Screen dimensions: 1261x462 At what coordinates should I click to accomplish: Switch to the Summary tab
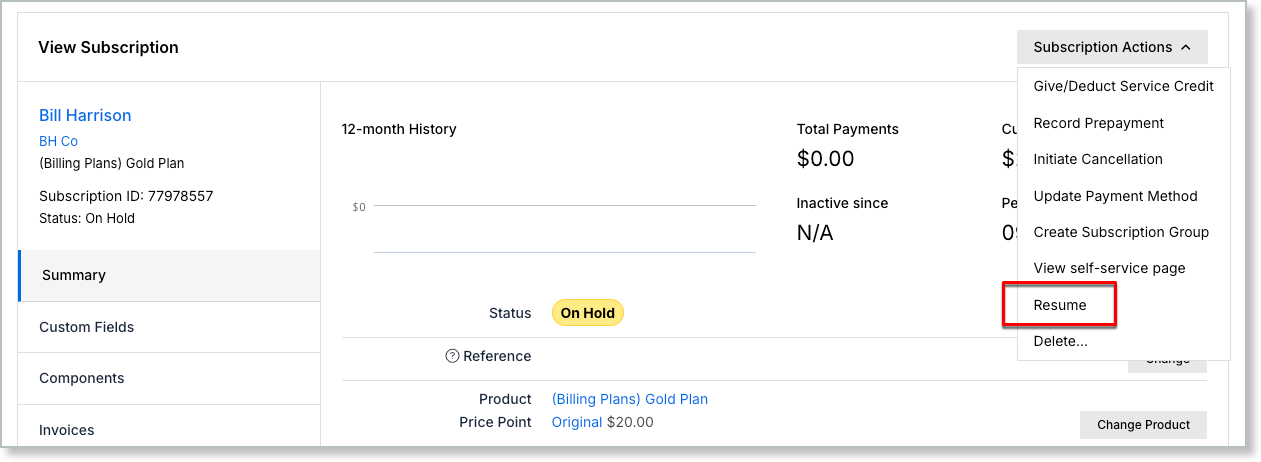coord(169,275)
